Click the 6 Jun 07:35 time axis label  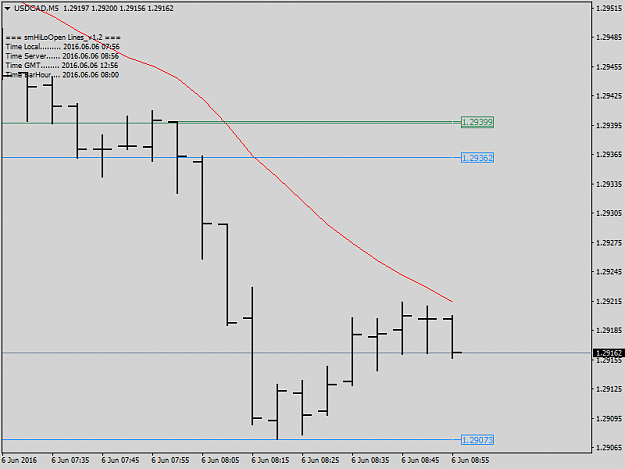click(x=70, y=460)
